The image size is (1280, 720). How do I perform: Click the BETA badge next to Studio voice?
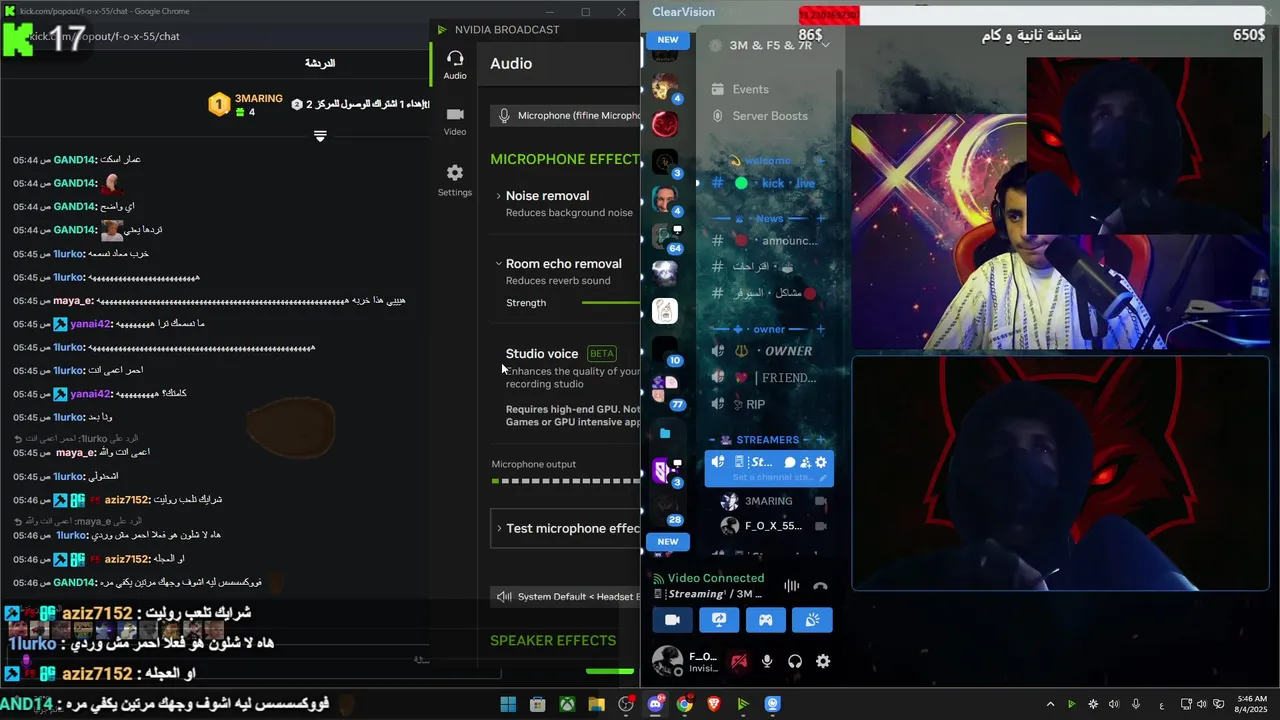tap(602, 353)
